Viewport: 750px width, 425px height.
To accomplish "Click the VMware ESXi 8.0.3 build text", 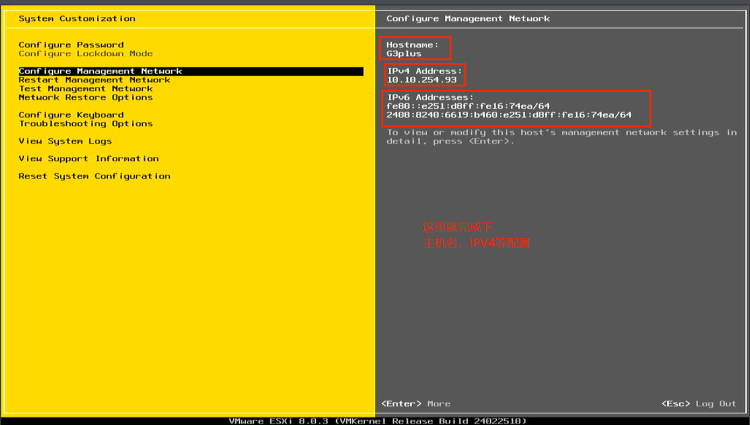I will [377, 421].
